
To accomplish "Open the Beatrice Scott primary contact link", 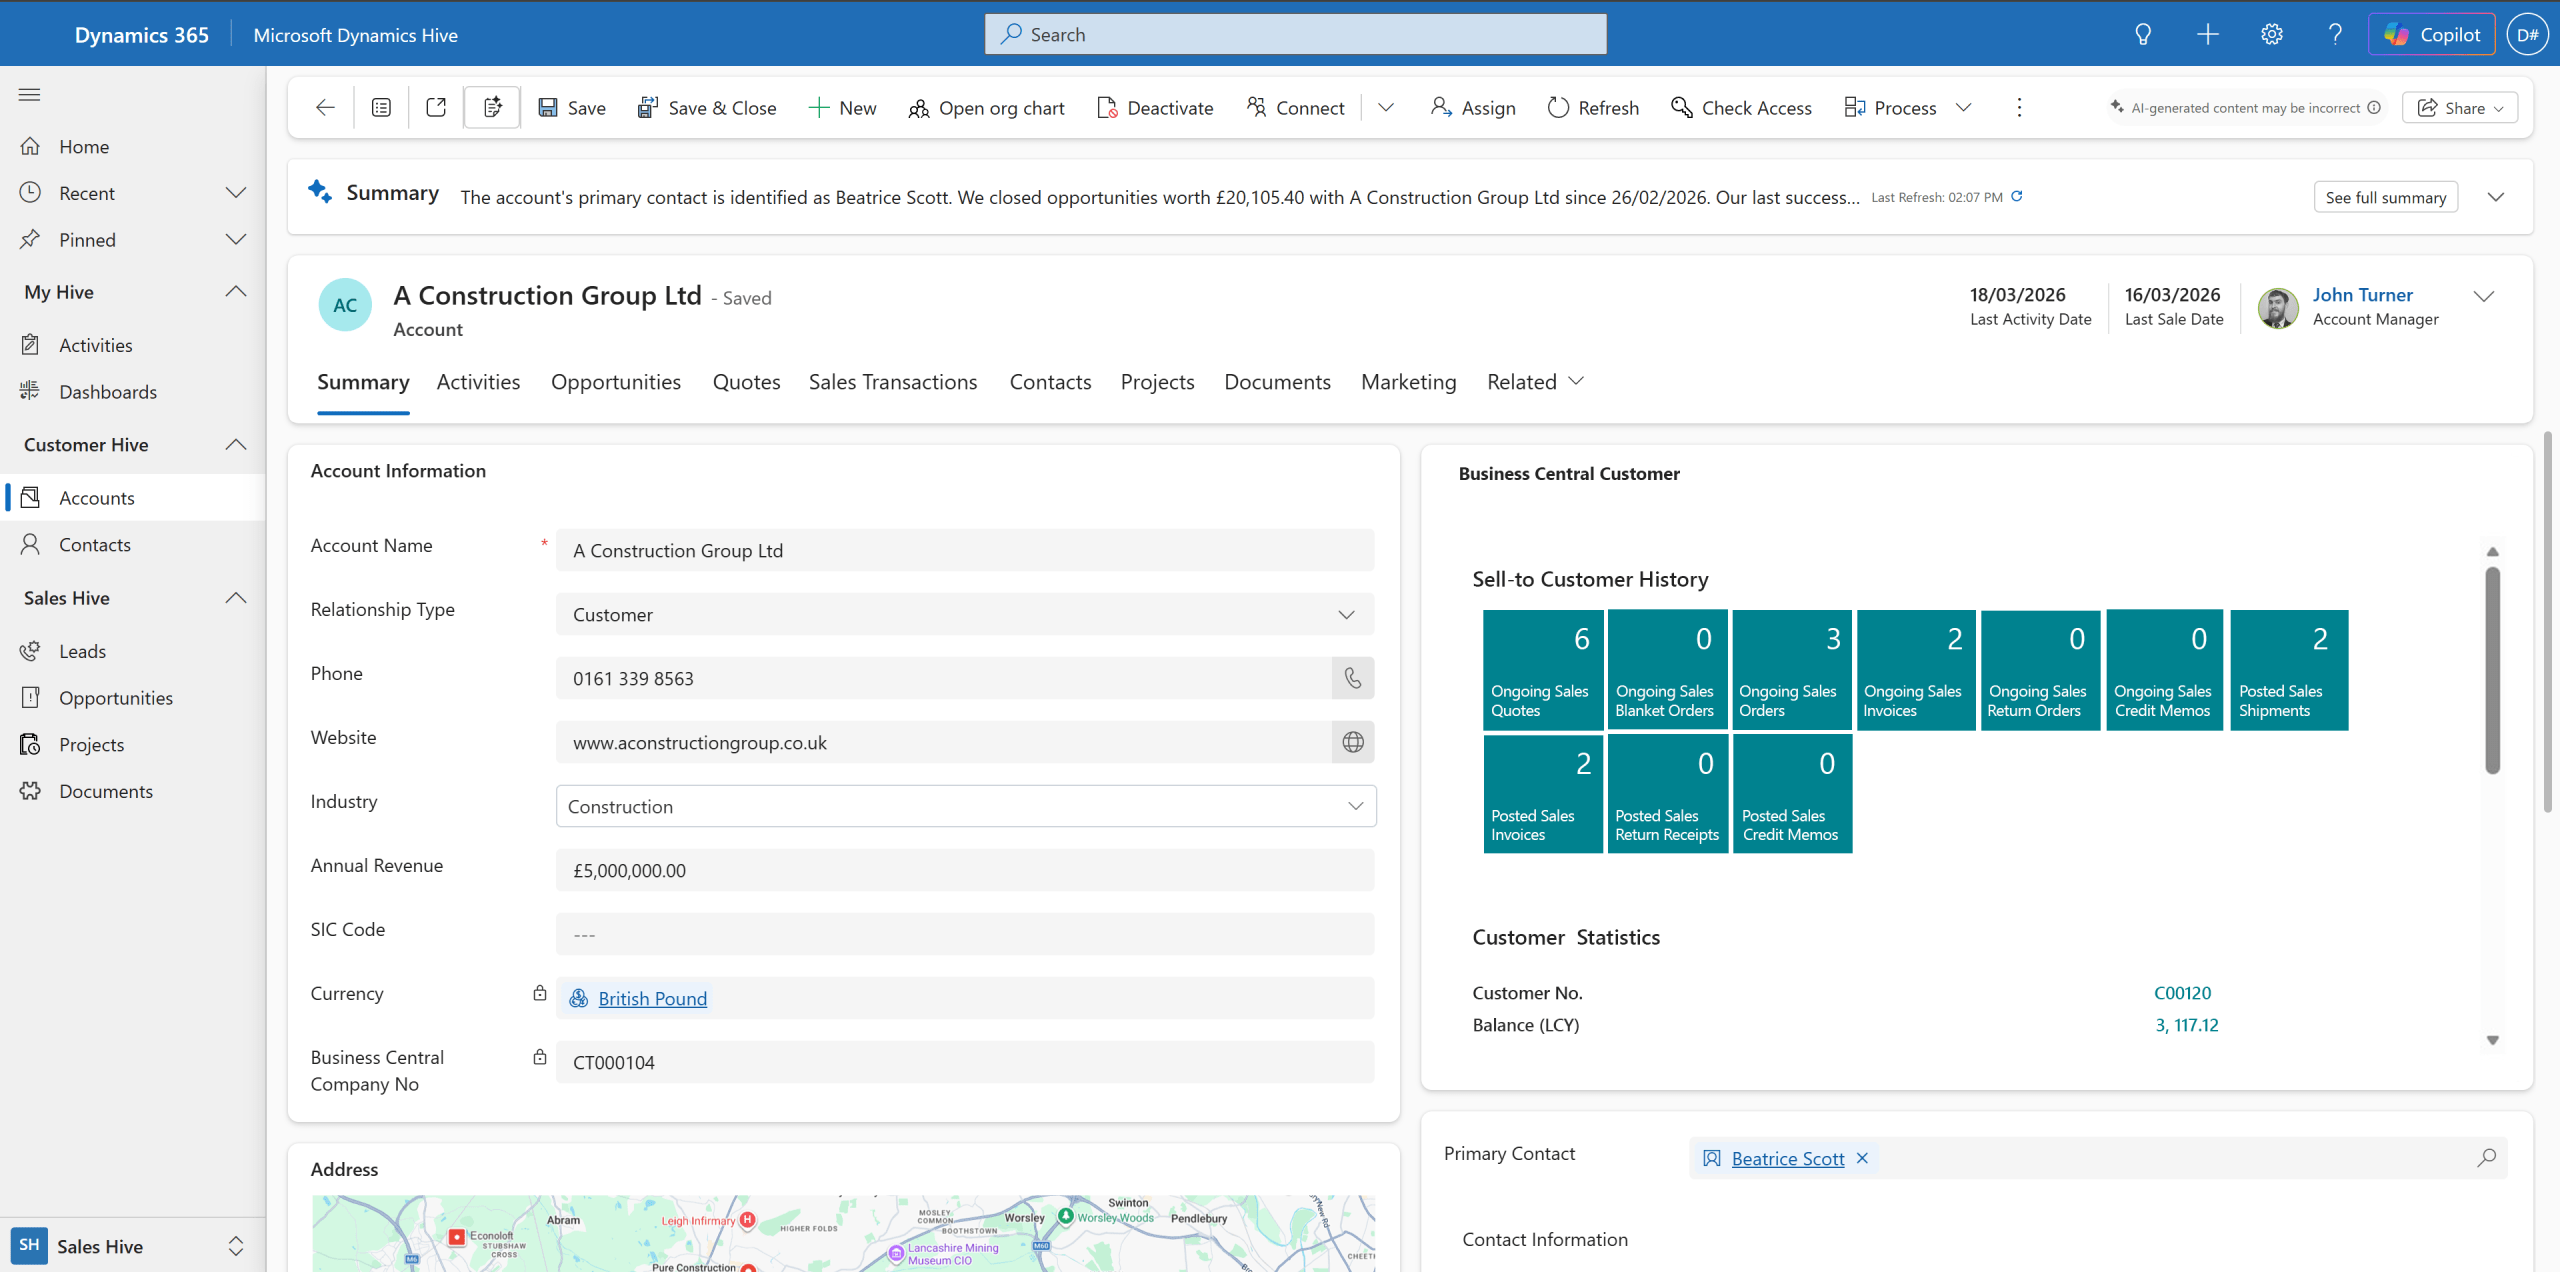I will pos(1786,1158).
